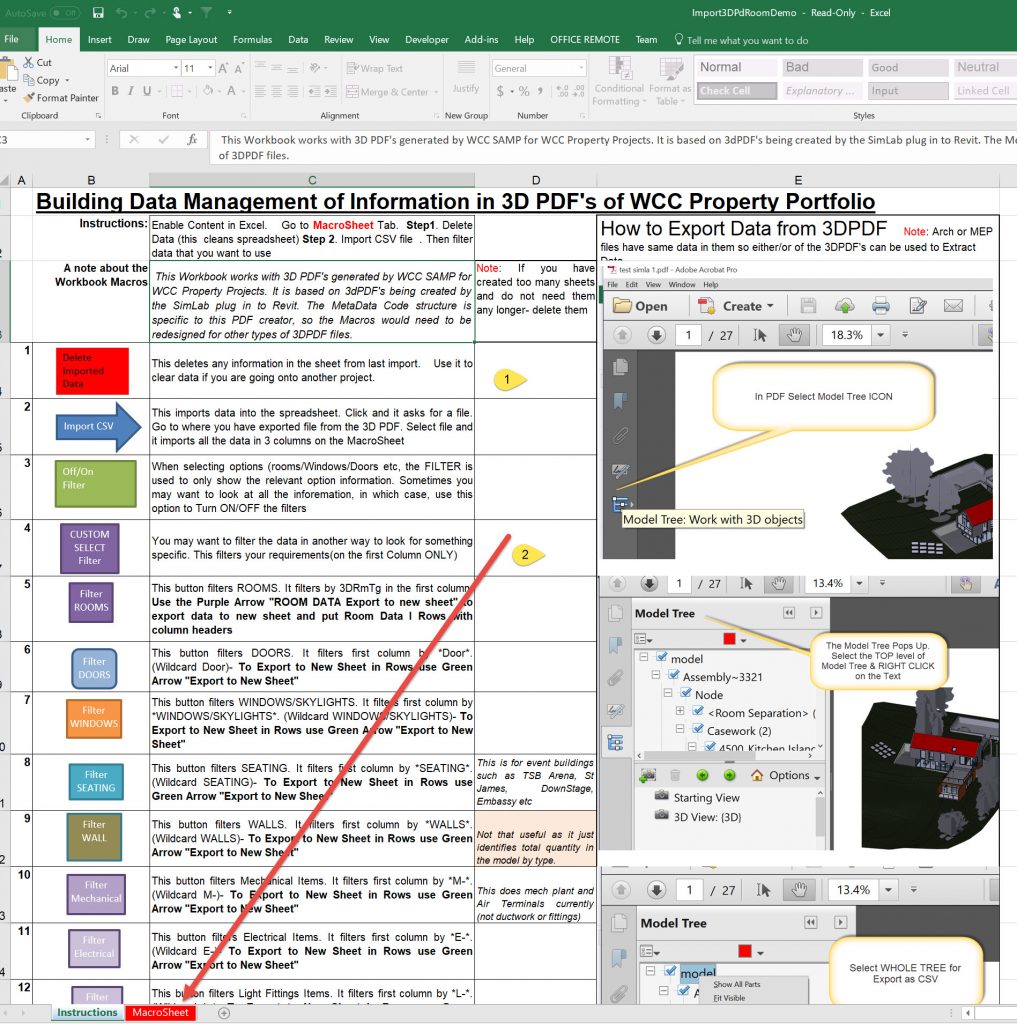Click the Save icon in title bar

tap(97, 13)
